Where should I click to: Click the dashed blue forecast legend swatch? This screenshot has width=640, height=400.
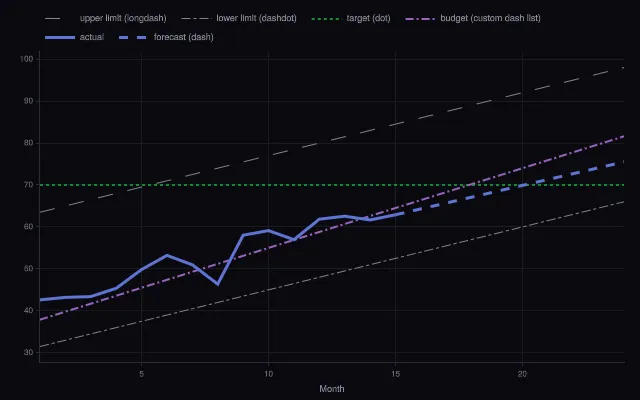point(133,38)
